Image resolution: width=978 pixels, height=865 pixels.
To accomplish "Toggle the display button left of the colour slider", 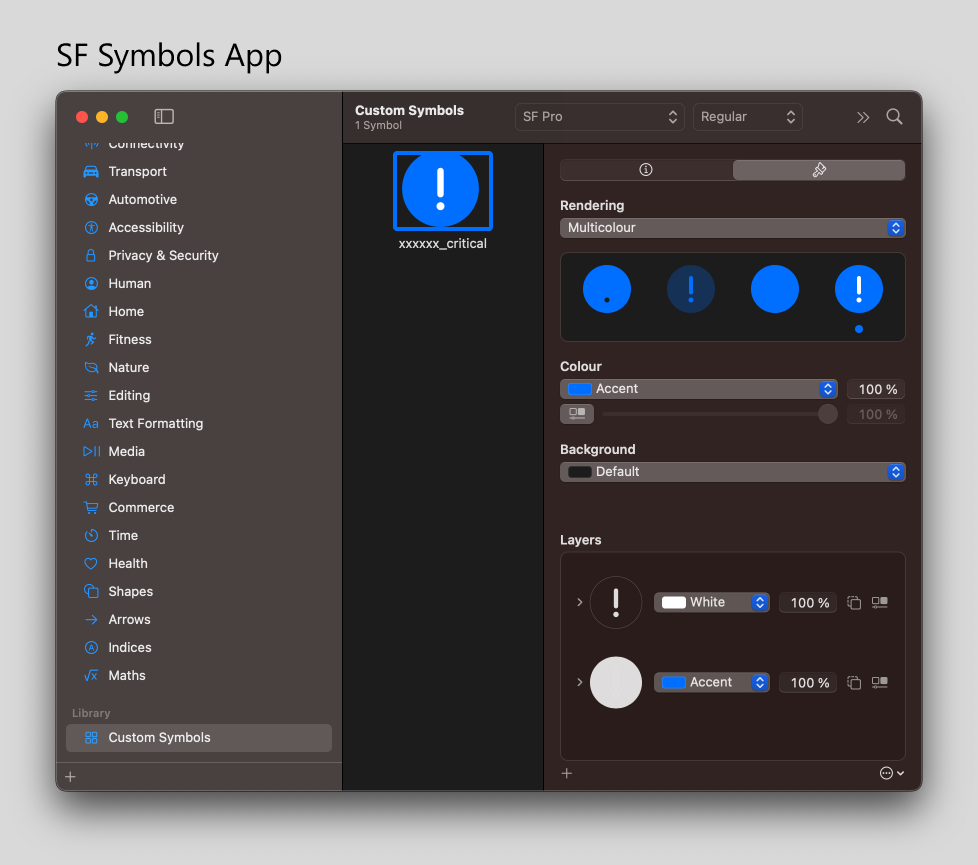I will [x=577, y=413].
